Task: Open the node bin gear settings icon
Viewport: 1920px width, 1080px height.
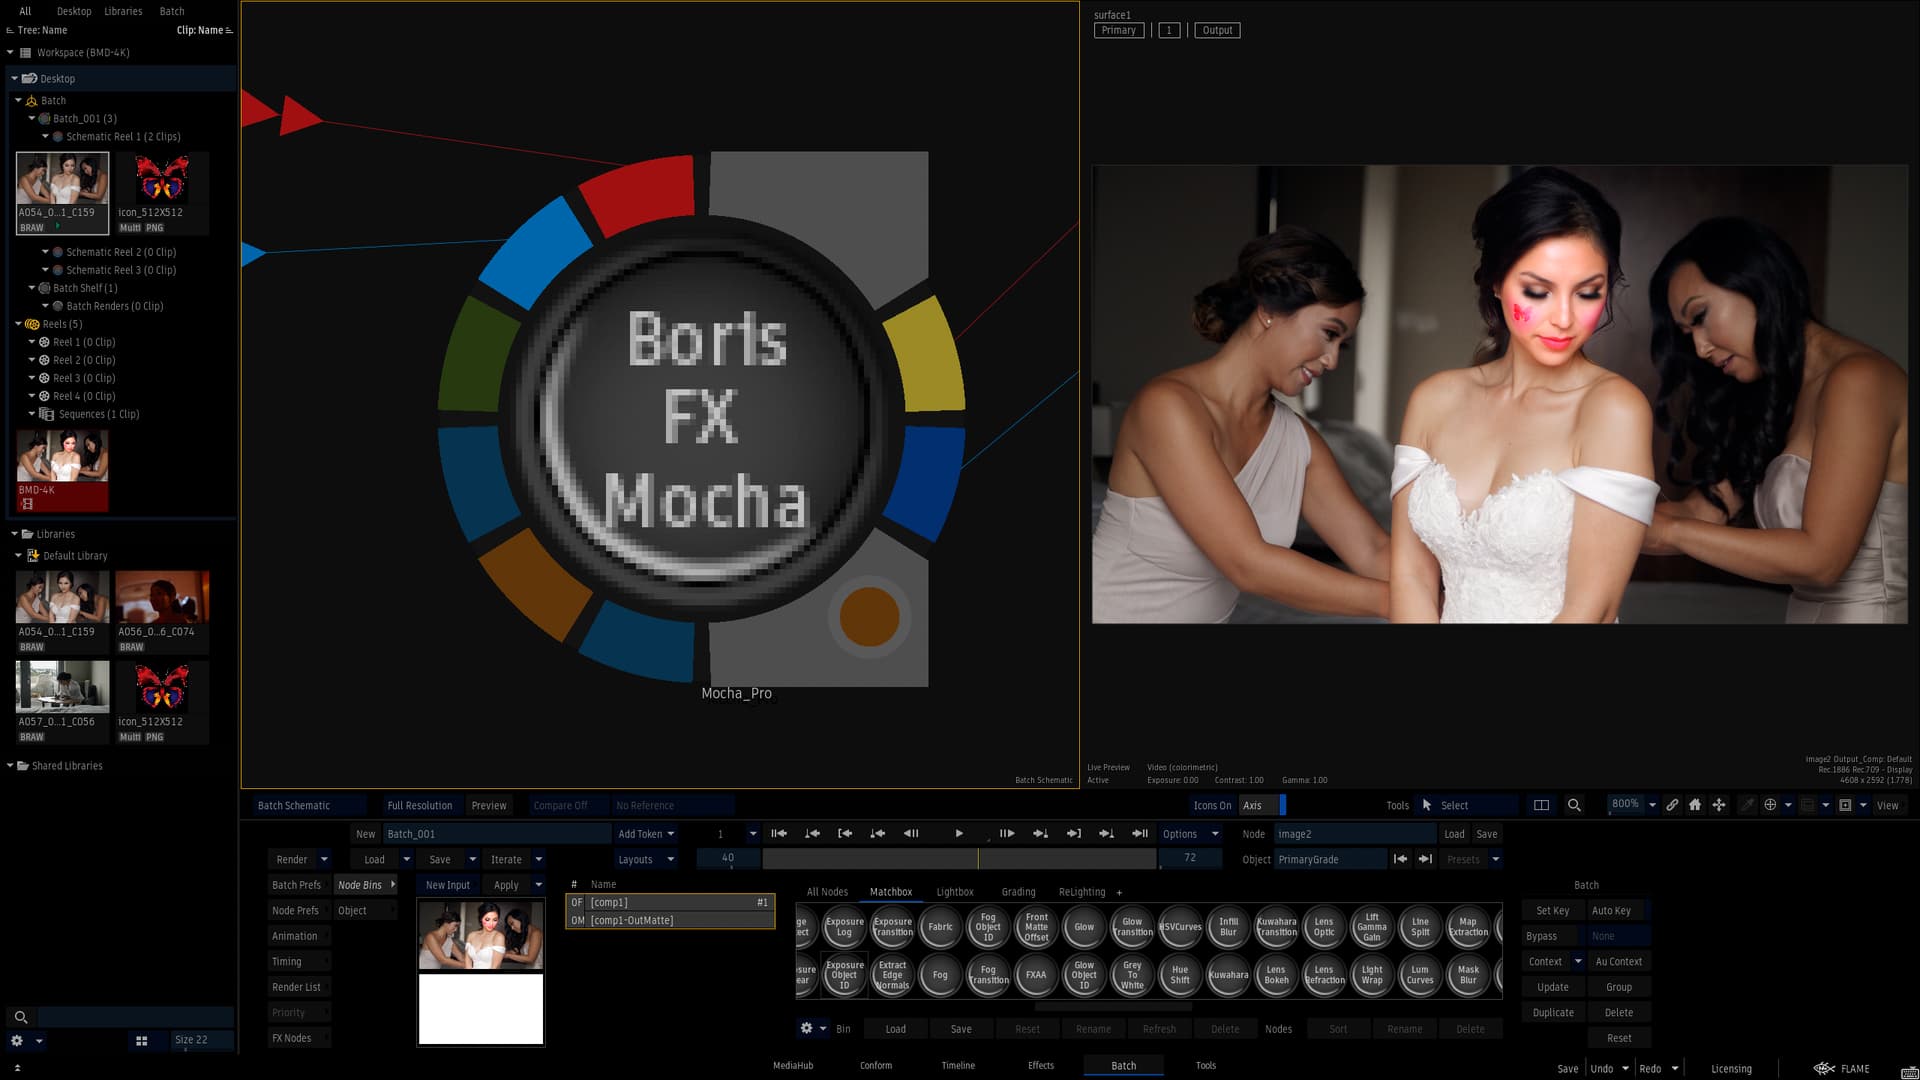Action: pos(807,1028)
